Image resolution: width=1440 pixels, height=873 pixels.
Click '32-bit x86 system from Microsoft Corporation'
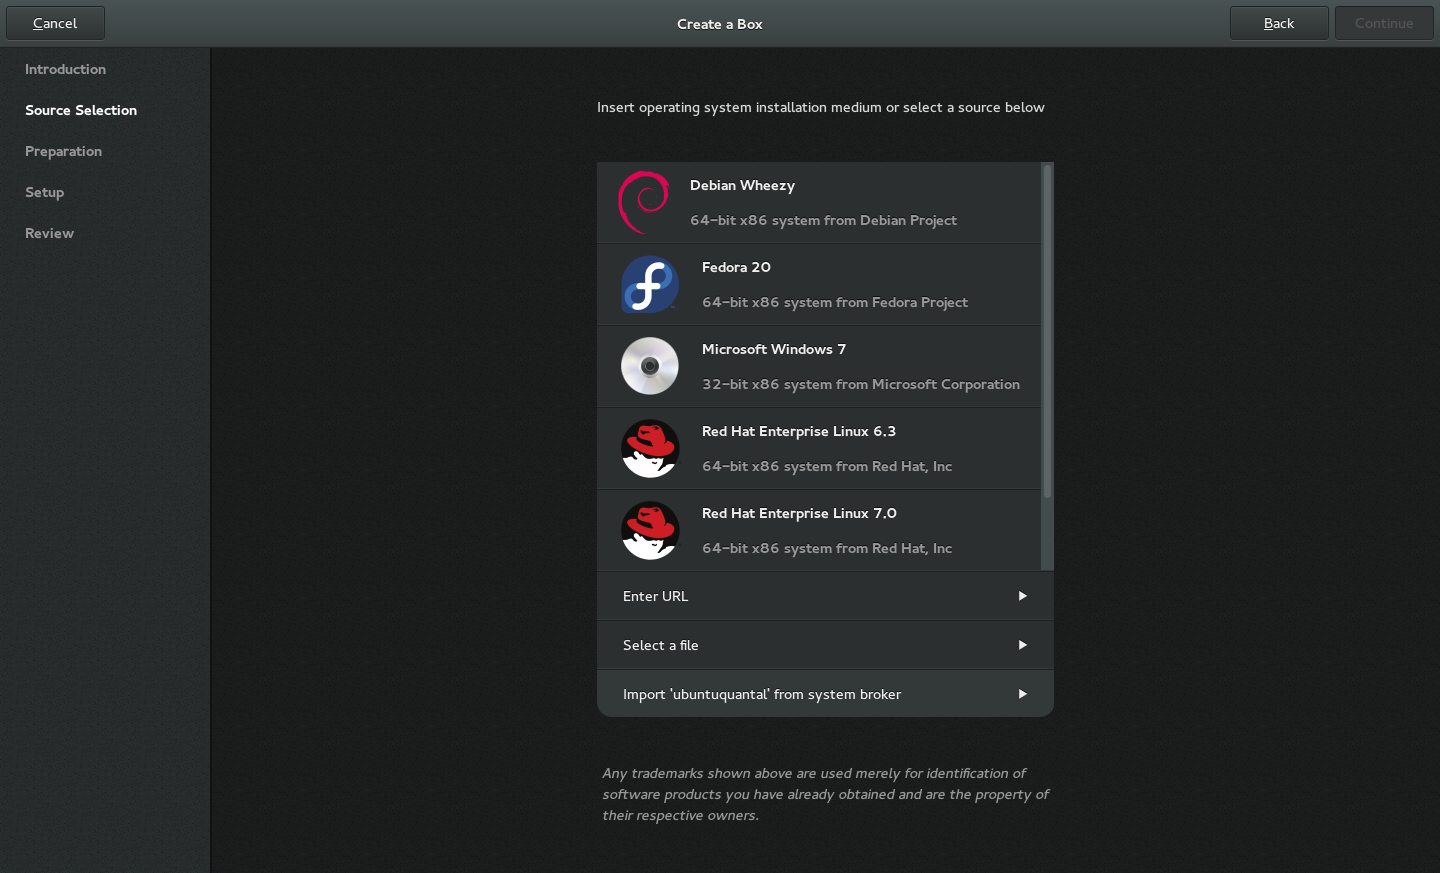pyautogui.click(x=861, y=384)
